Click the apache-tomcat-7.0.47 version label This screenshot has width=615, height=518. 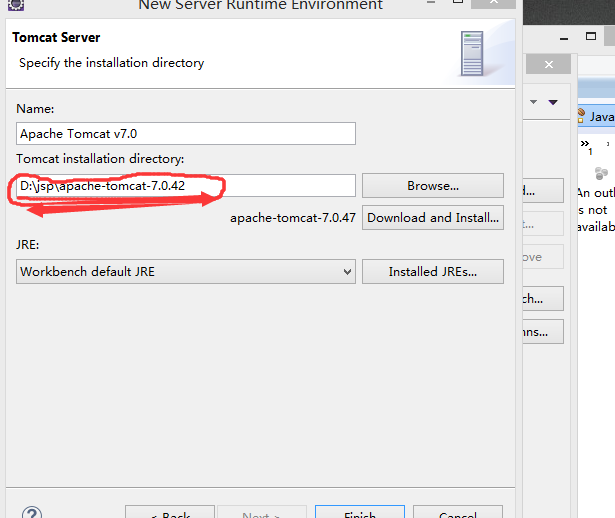pyautogui.click(x=293, y=218)
